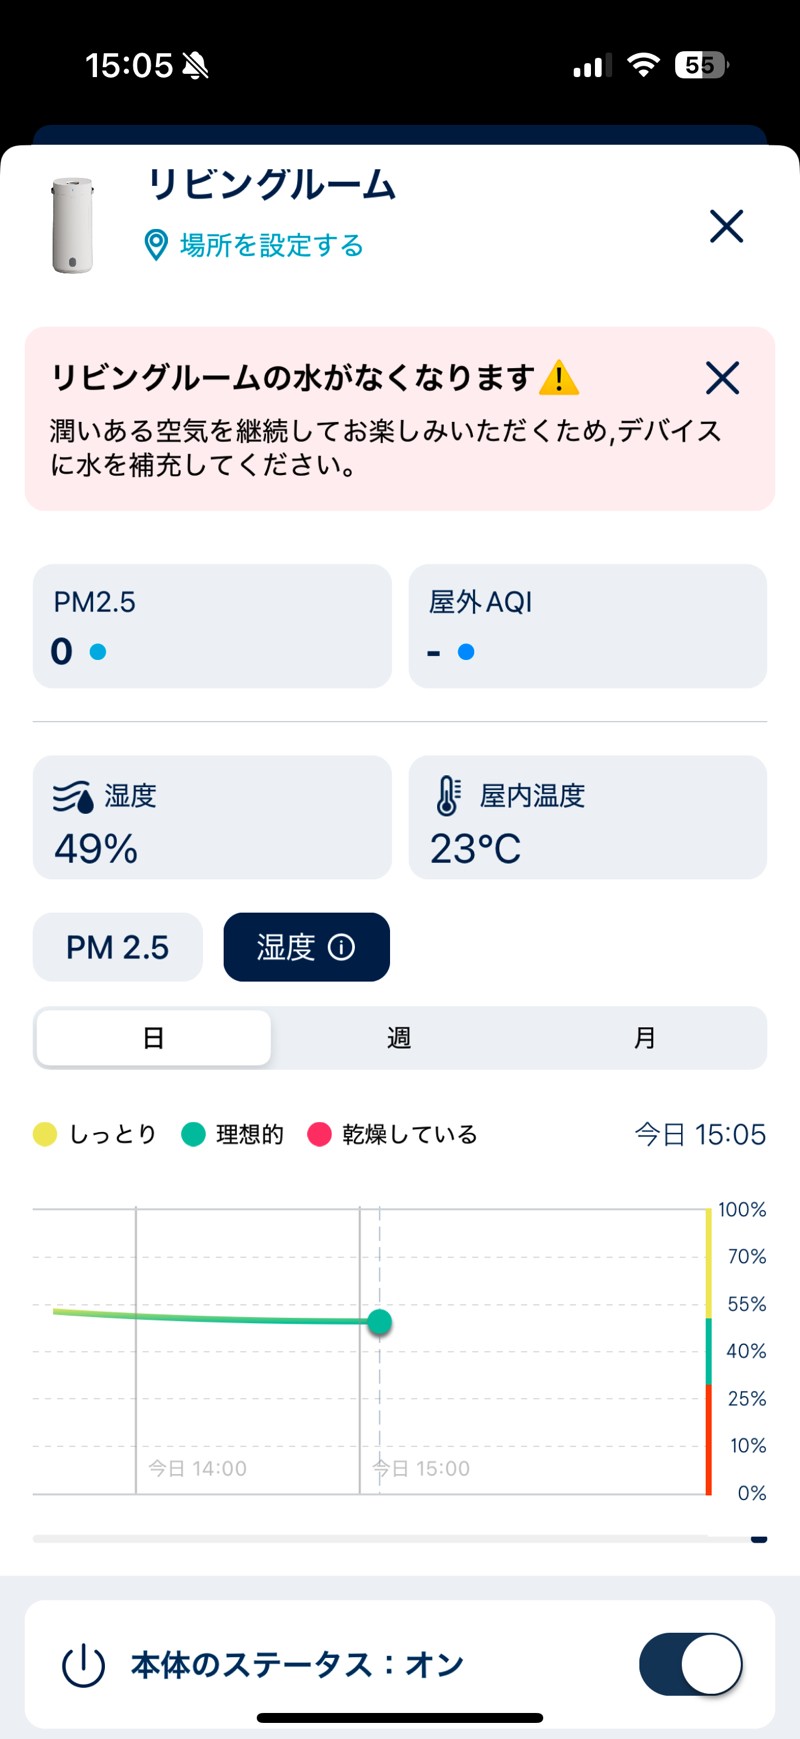Screen dimensions: 800x1739
Task: Dismiss the water refill warning banner
Action: [722, 378]
